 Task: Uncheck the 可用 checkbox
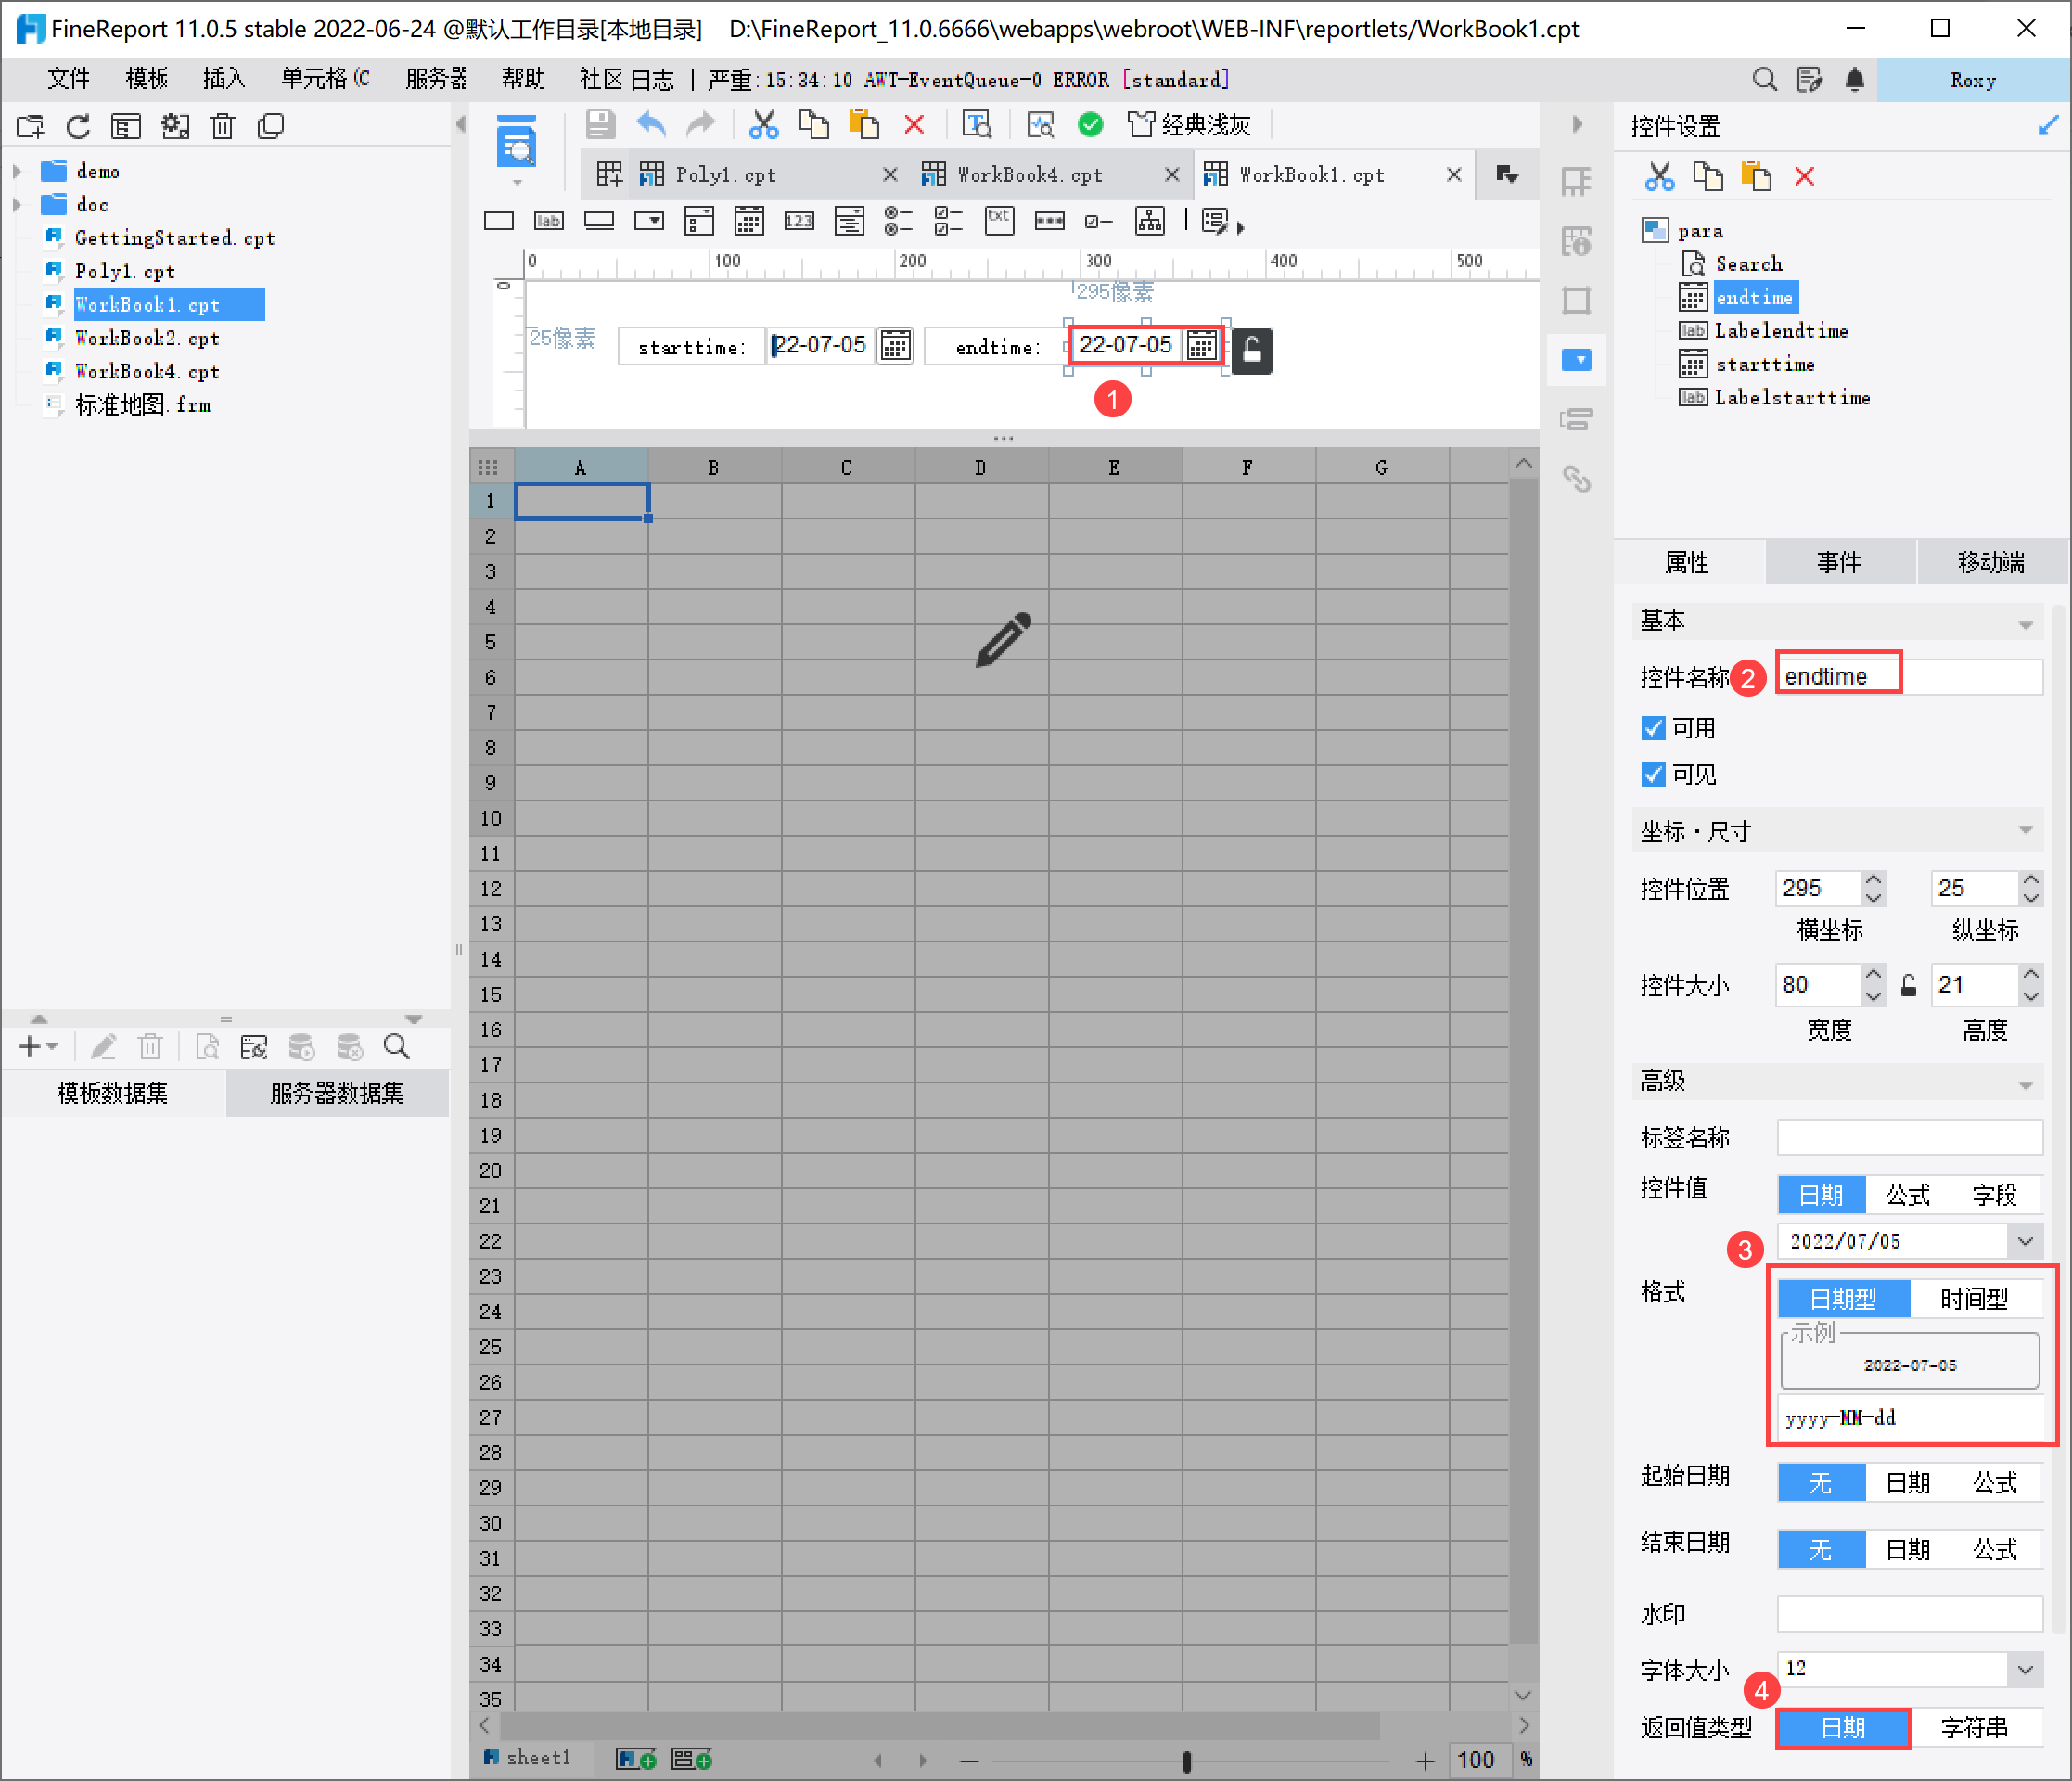pyautogui.click(x=1653, y=728)
